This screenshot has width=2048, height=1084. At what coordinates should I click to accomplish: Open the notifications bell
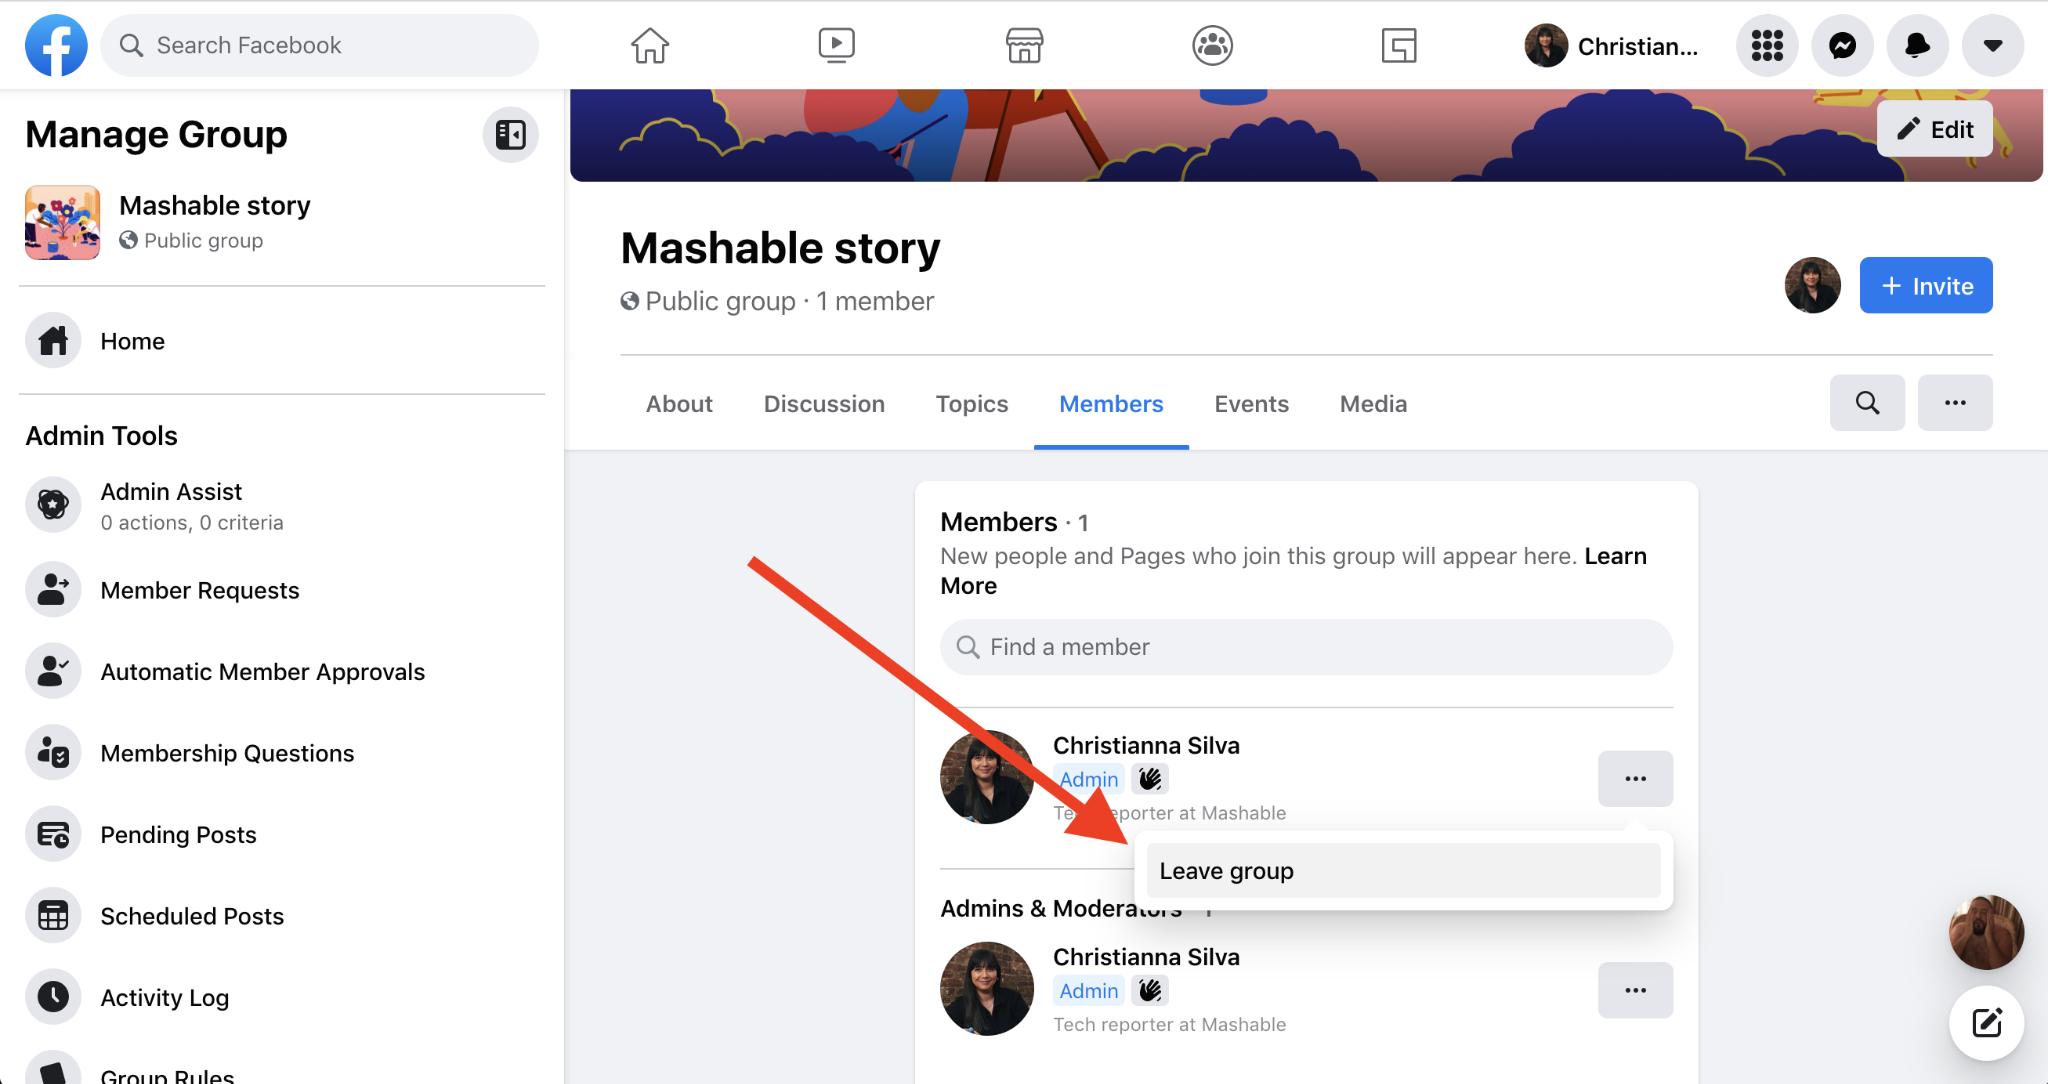(x=1917, y=45)
